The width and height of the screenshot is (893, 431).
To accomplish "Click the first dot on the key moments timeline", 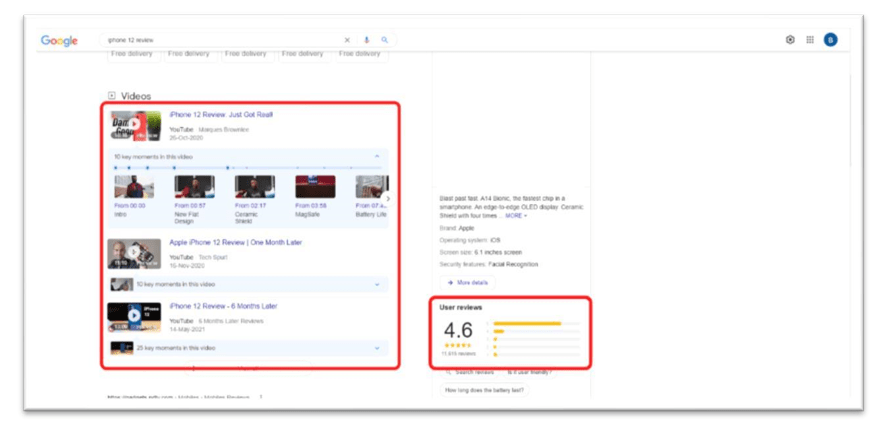I will 116,168.
